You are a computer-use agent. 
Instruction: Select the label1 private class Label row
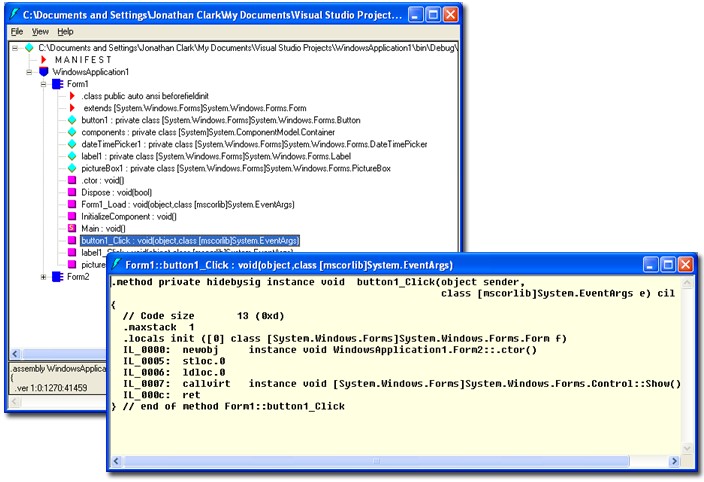tap(216, 157)
